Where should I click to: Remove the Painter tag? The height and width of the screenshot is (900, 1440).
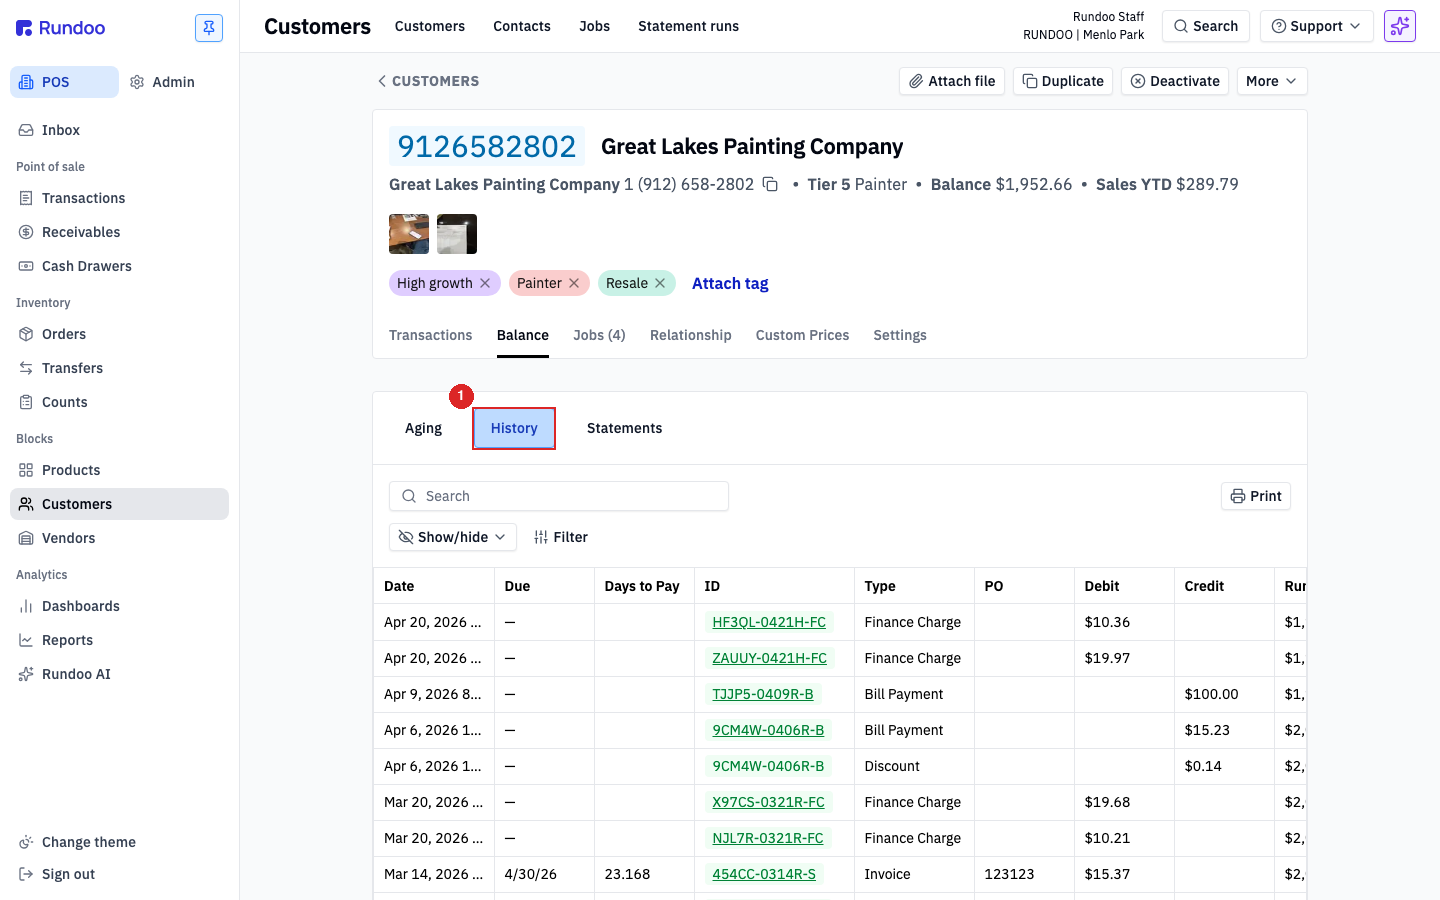tap(574, 283)
